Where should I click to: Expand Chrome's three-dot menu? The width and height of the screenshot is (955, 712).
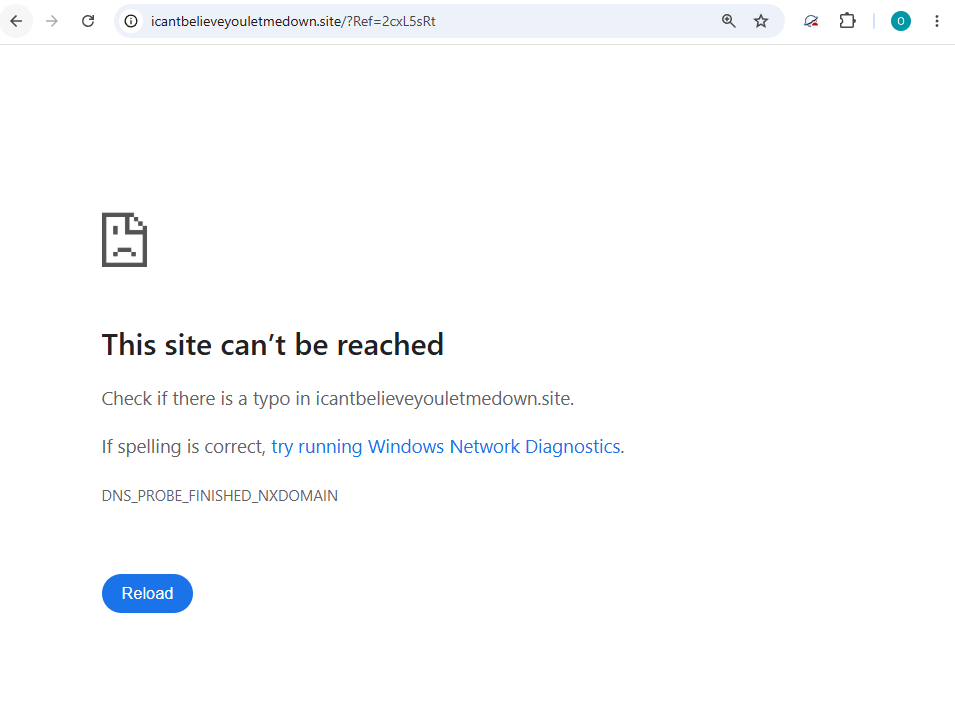click(937, 21)
